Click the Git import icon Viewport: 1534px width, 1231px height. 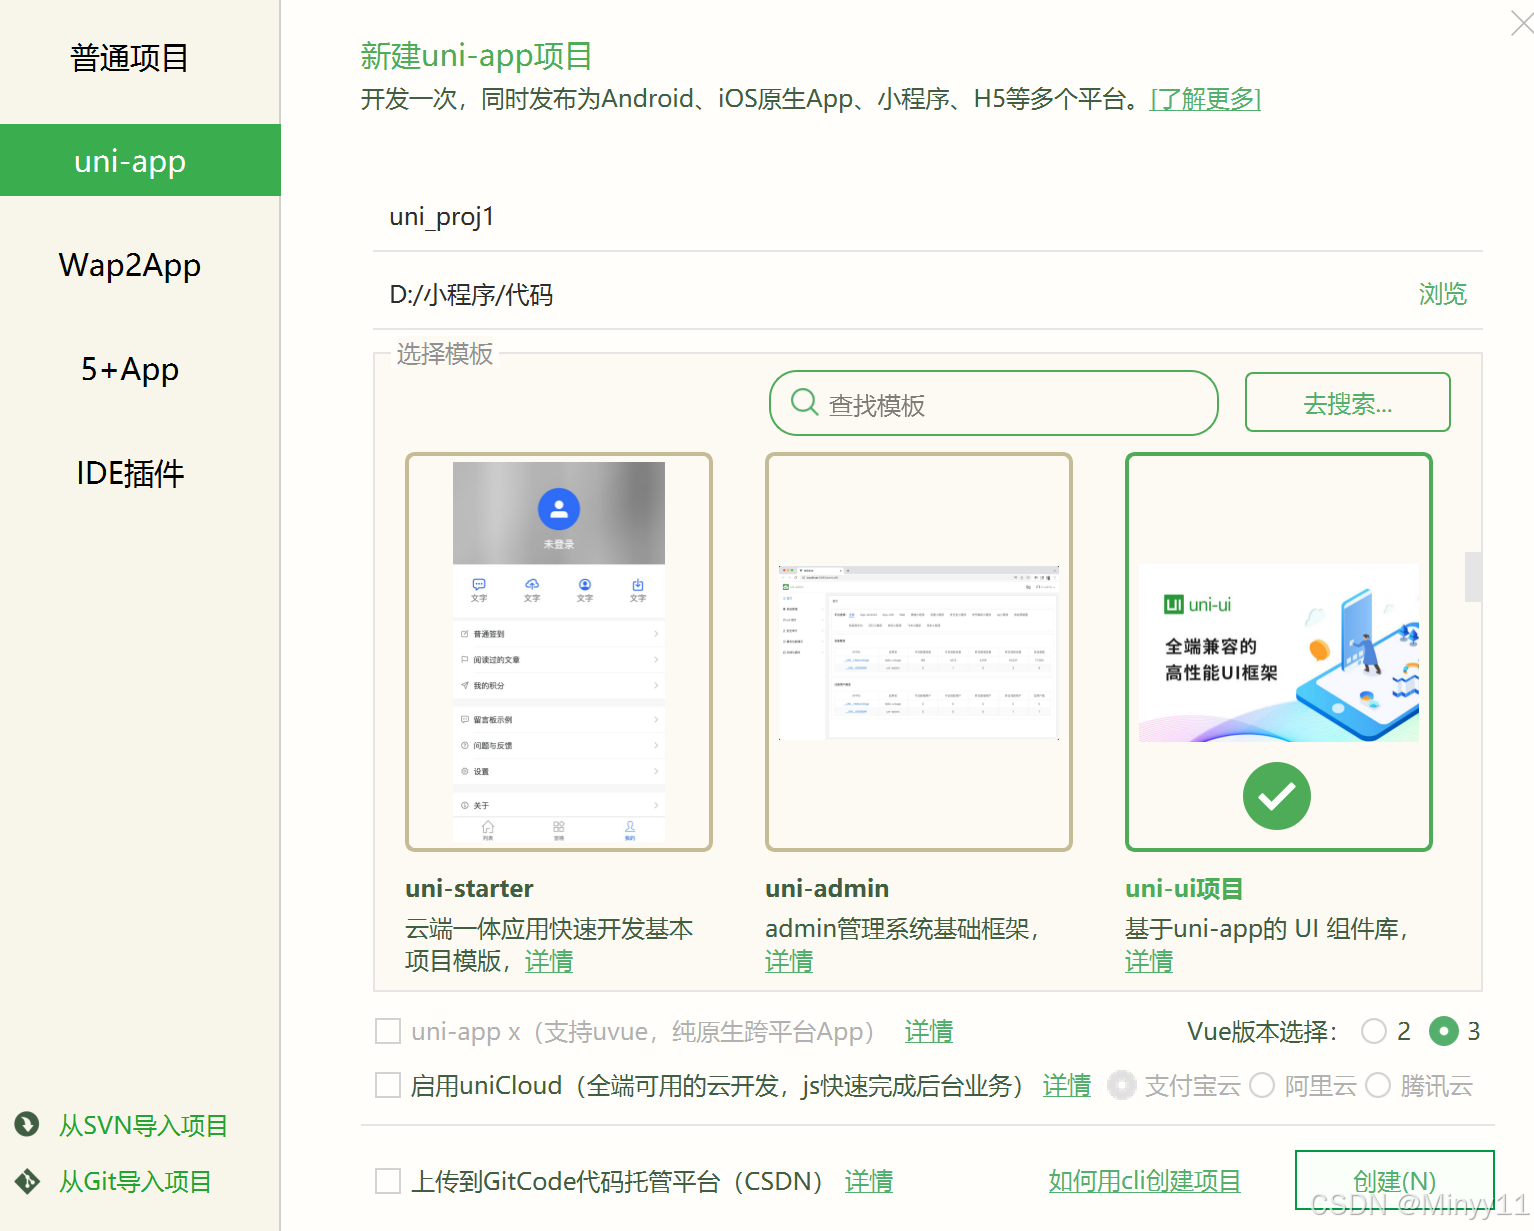coord(27,1181)
